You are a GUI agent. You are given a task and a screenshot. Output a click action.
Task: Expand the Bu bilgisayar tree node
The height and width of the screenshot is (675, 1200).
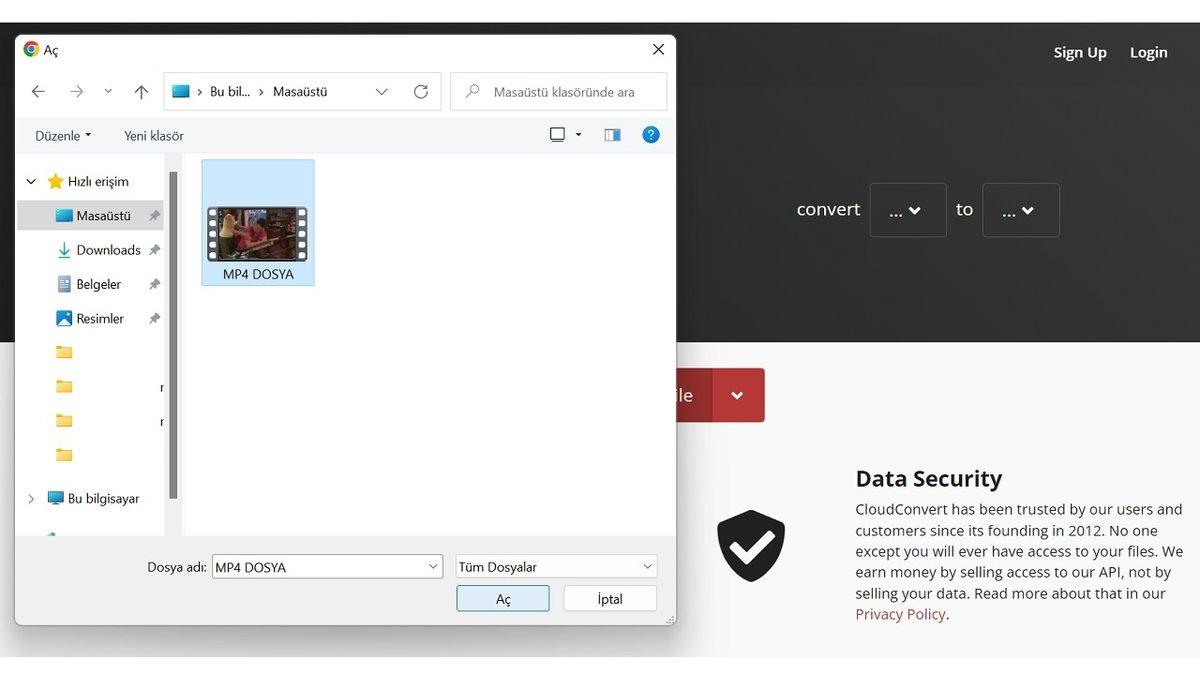pos(31,499)
